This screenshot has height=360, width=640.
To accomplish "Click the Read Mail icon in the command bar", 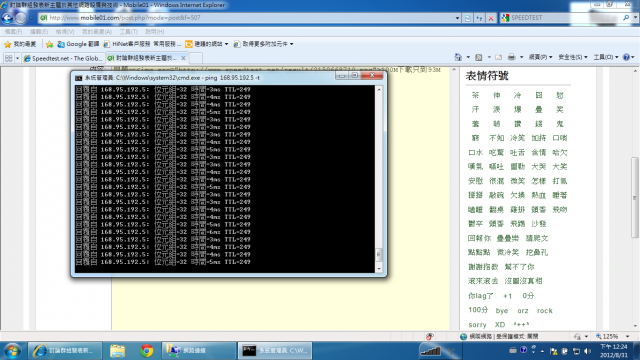I will [498, 57].
